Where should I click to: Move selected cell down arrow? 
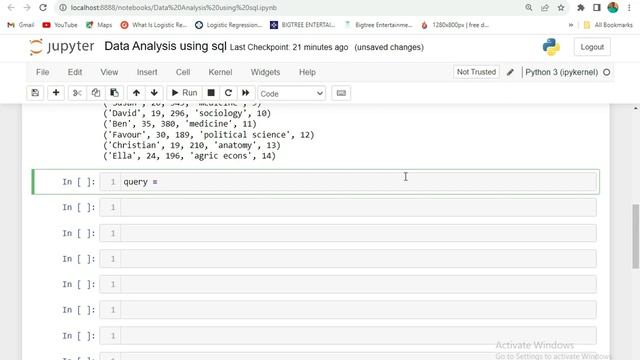tap(154, 93)
